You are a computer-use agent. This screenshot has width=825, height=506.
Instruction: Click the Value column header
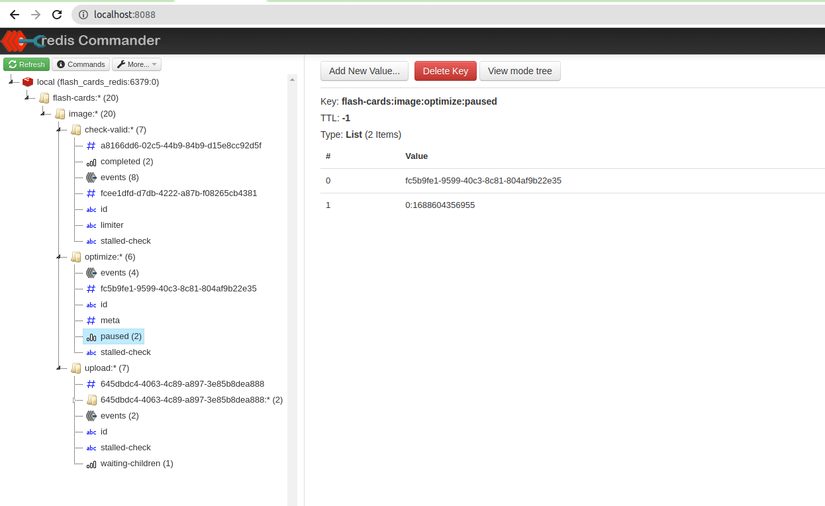point(416,156)
